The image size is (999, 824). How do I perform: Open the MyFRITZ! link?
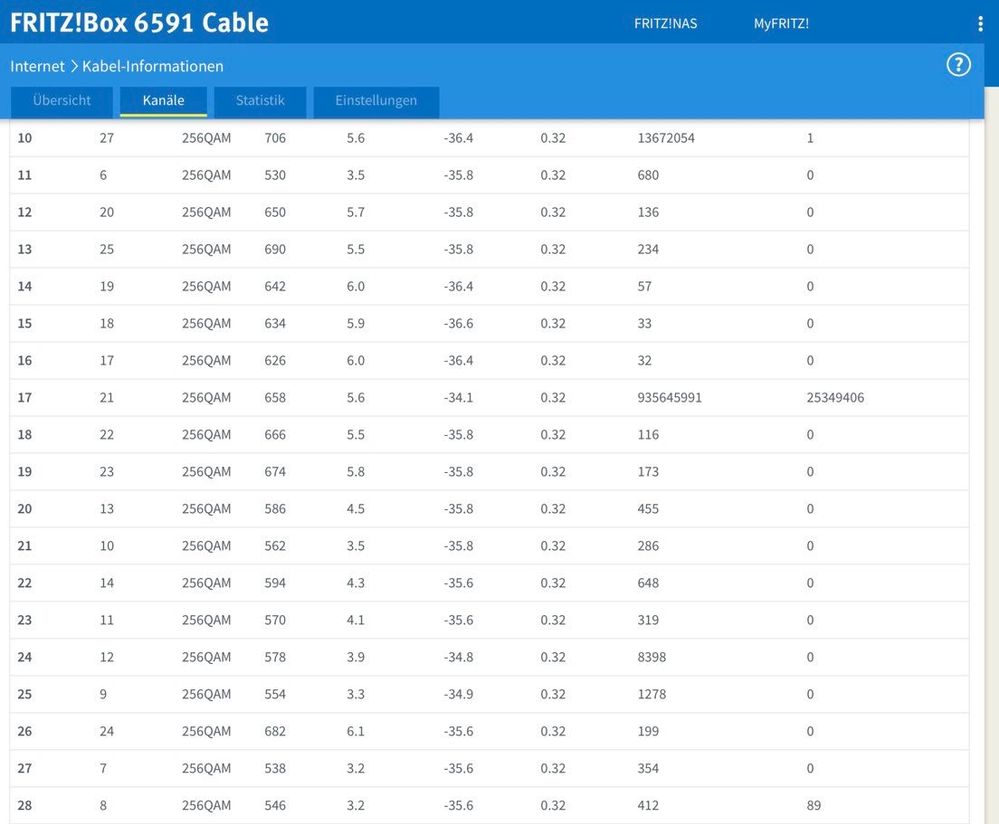[x=781, y=24]
